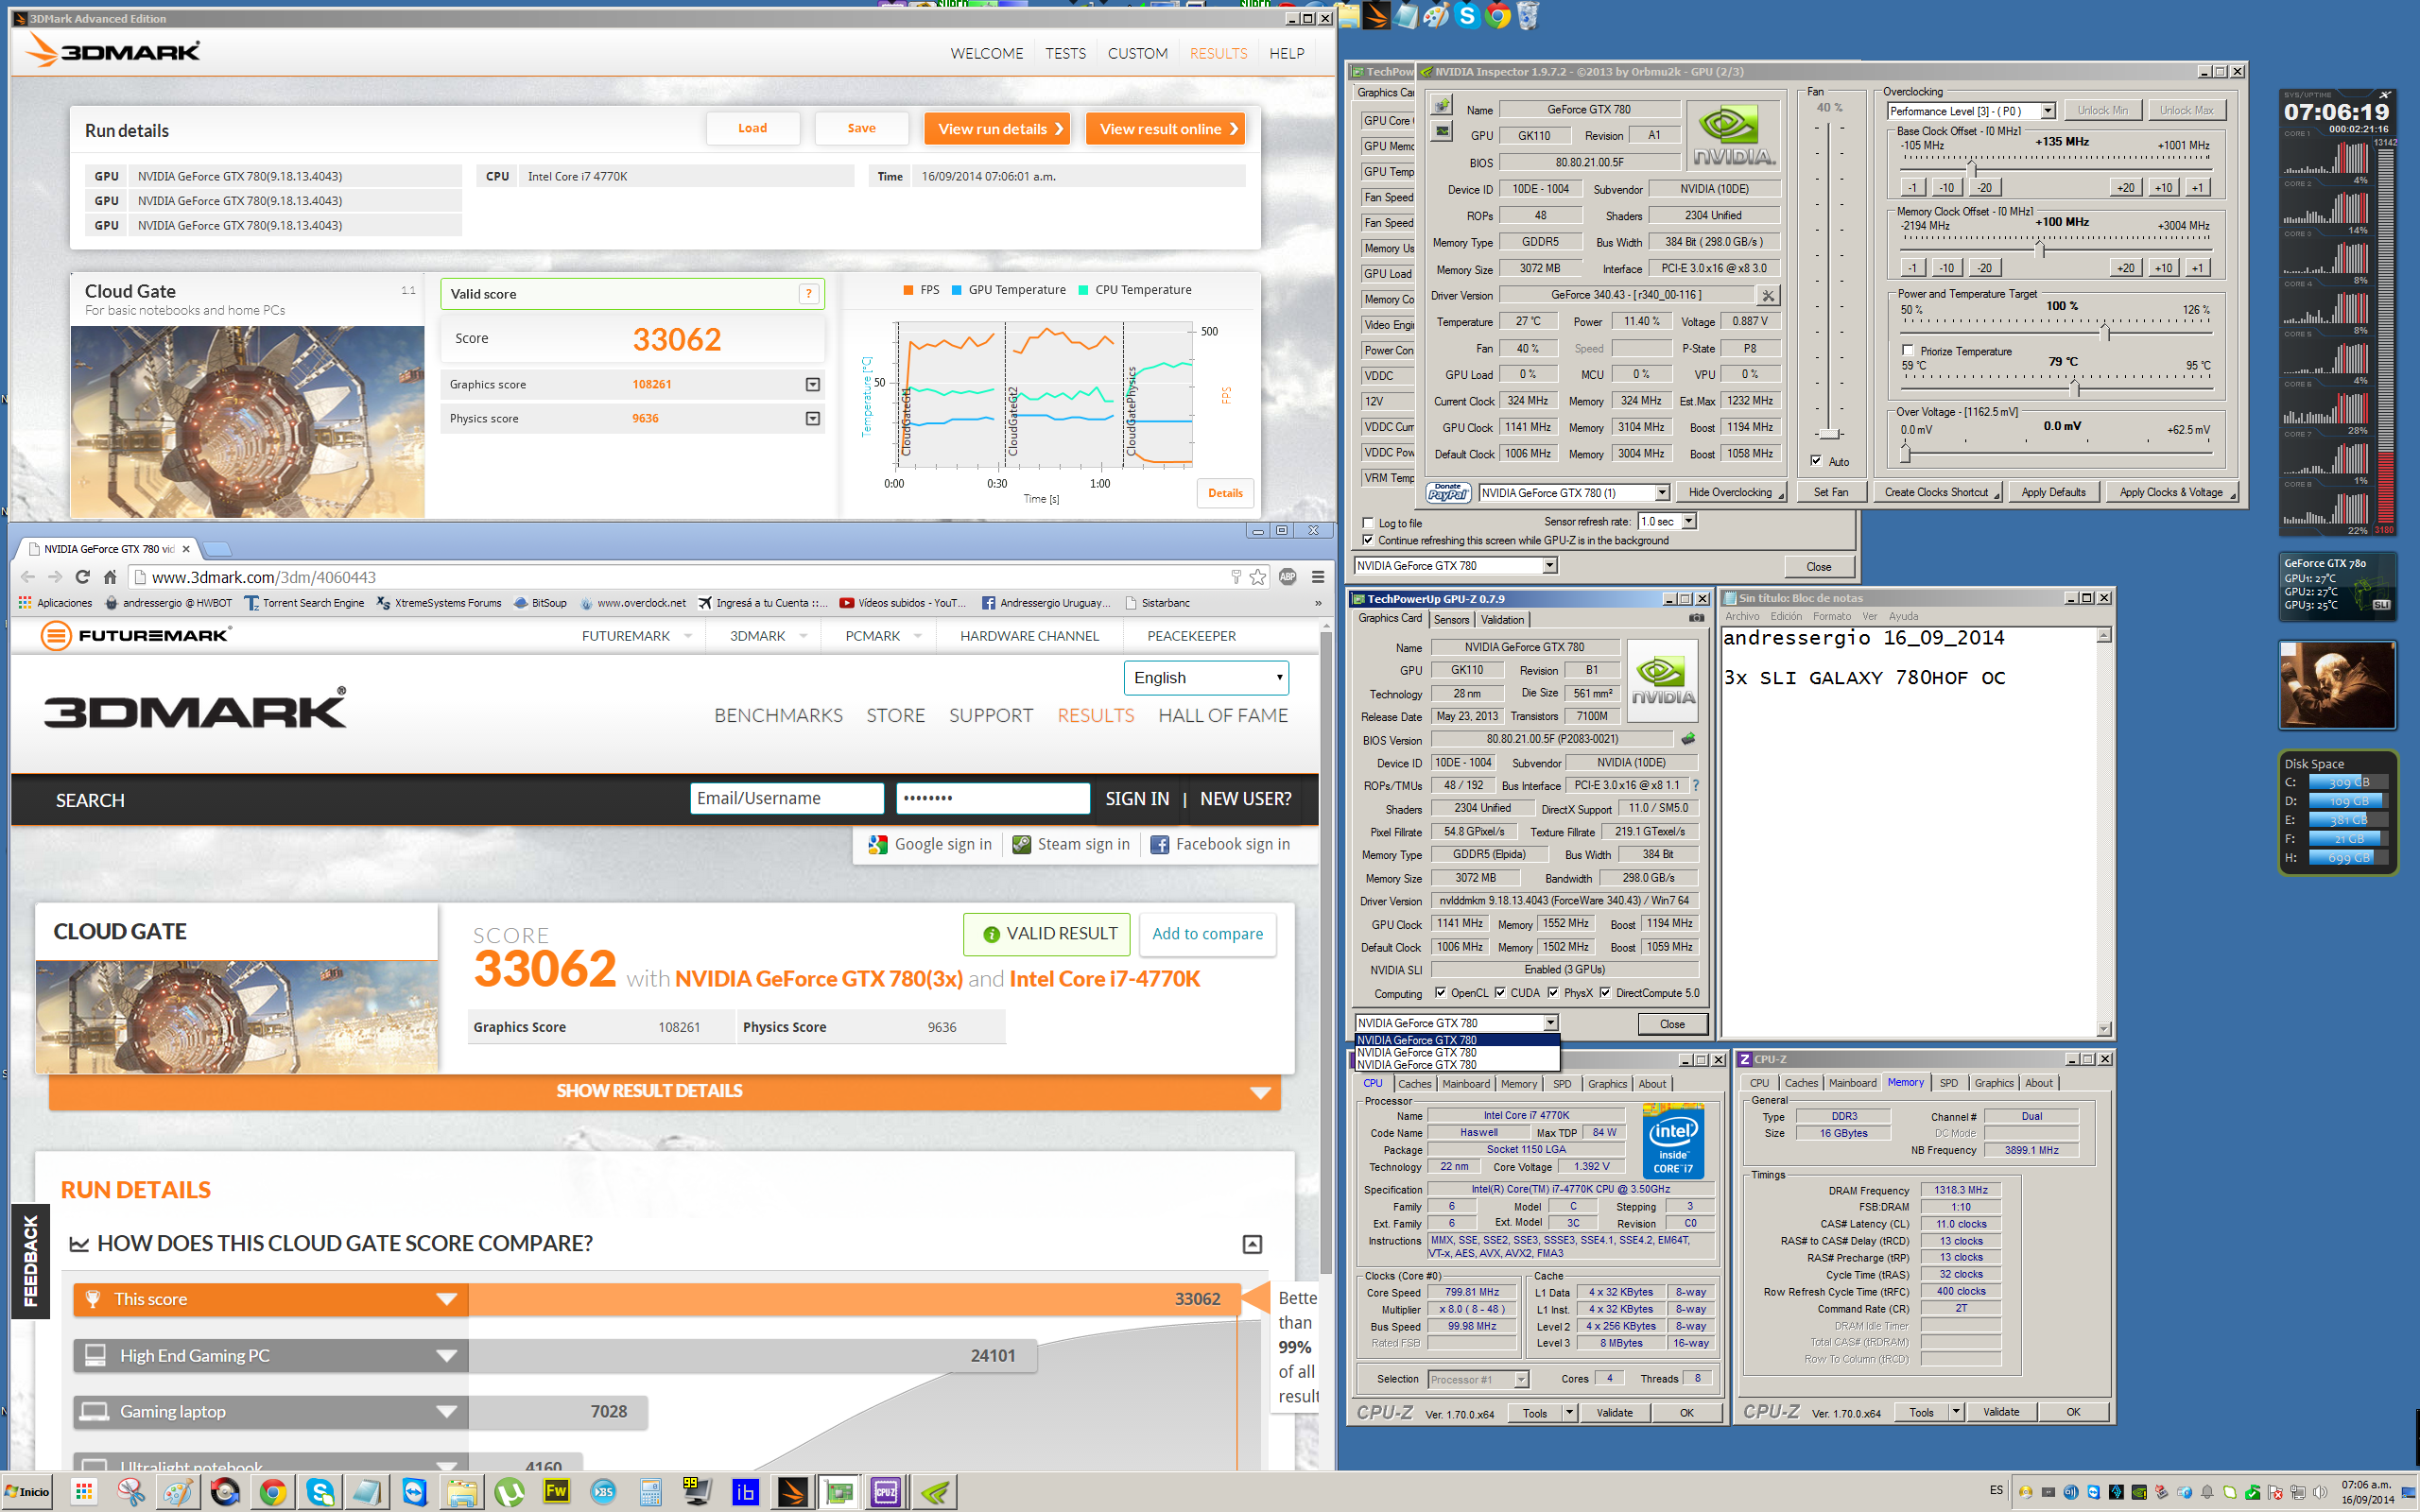This screenshot has width=2420, height=1512.
Task: Enable the Log to file checkbox
Action: [x=1368, y=523]
